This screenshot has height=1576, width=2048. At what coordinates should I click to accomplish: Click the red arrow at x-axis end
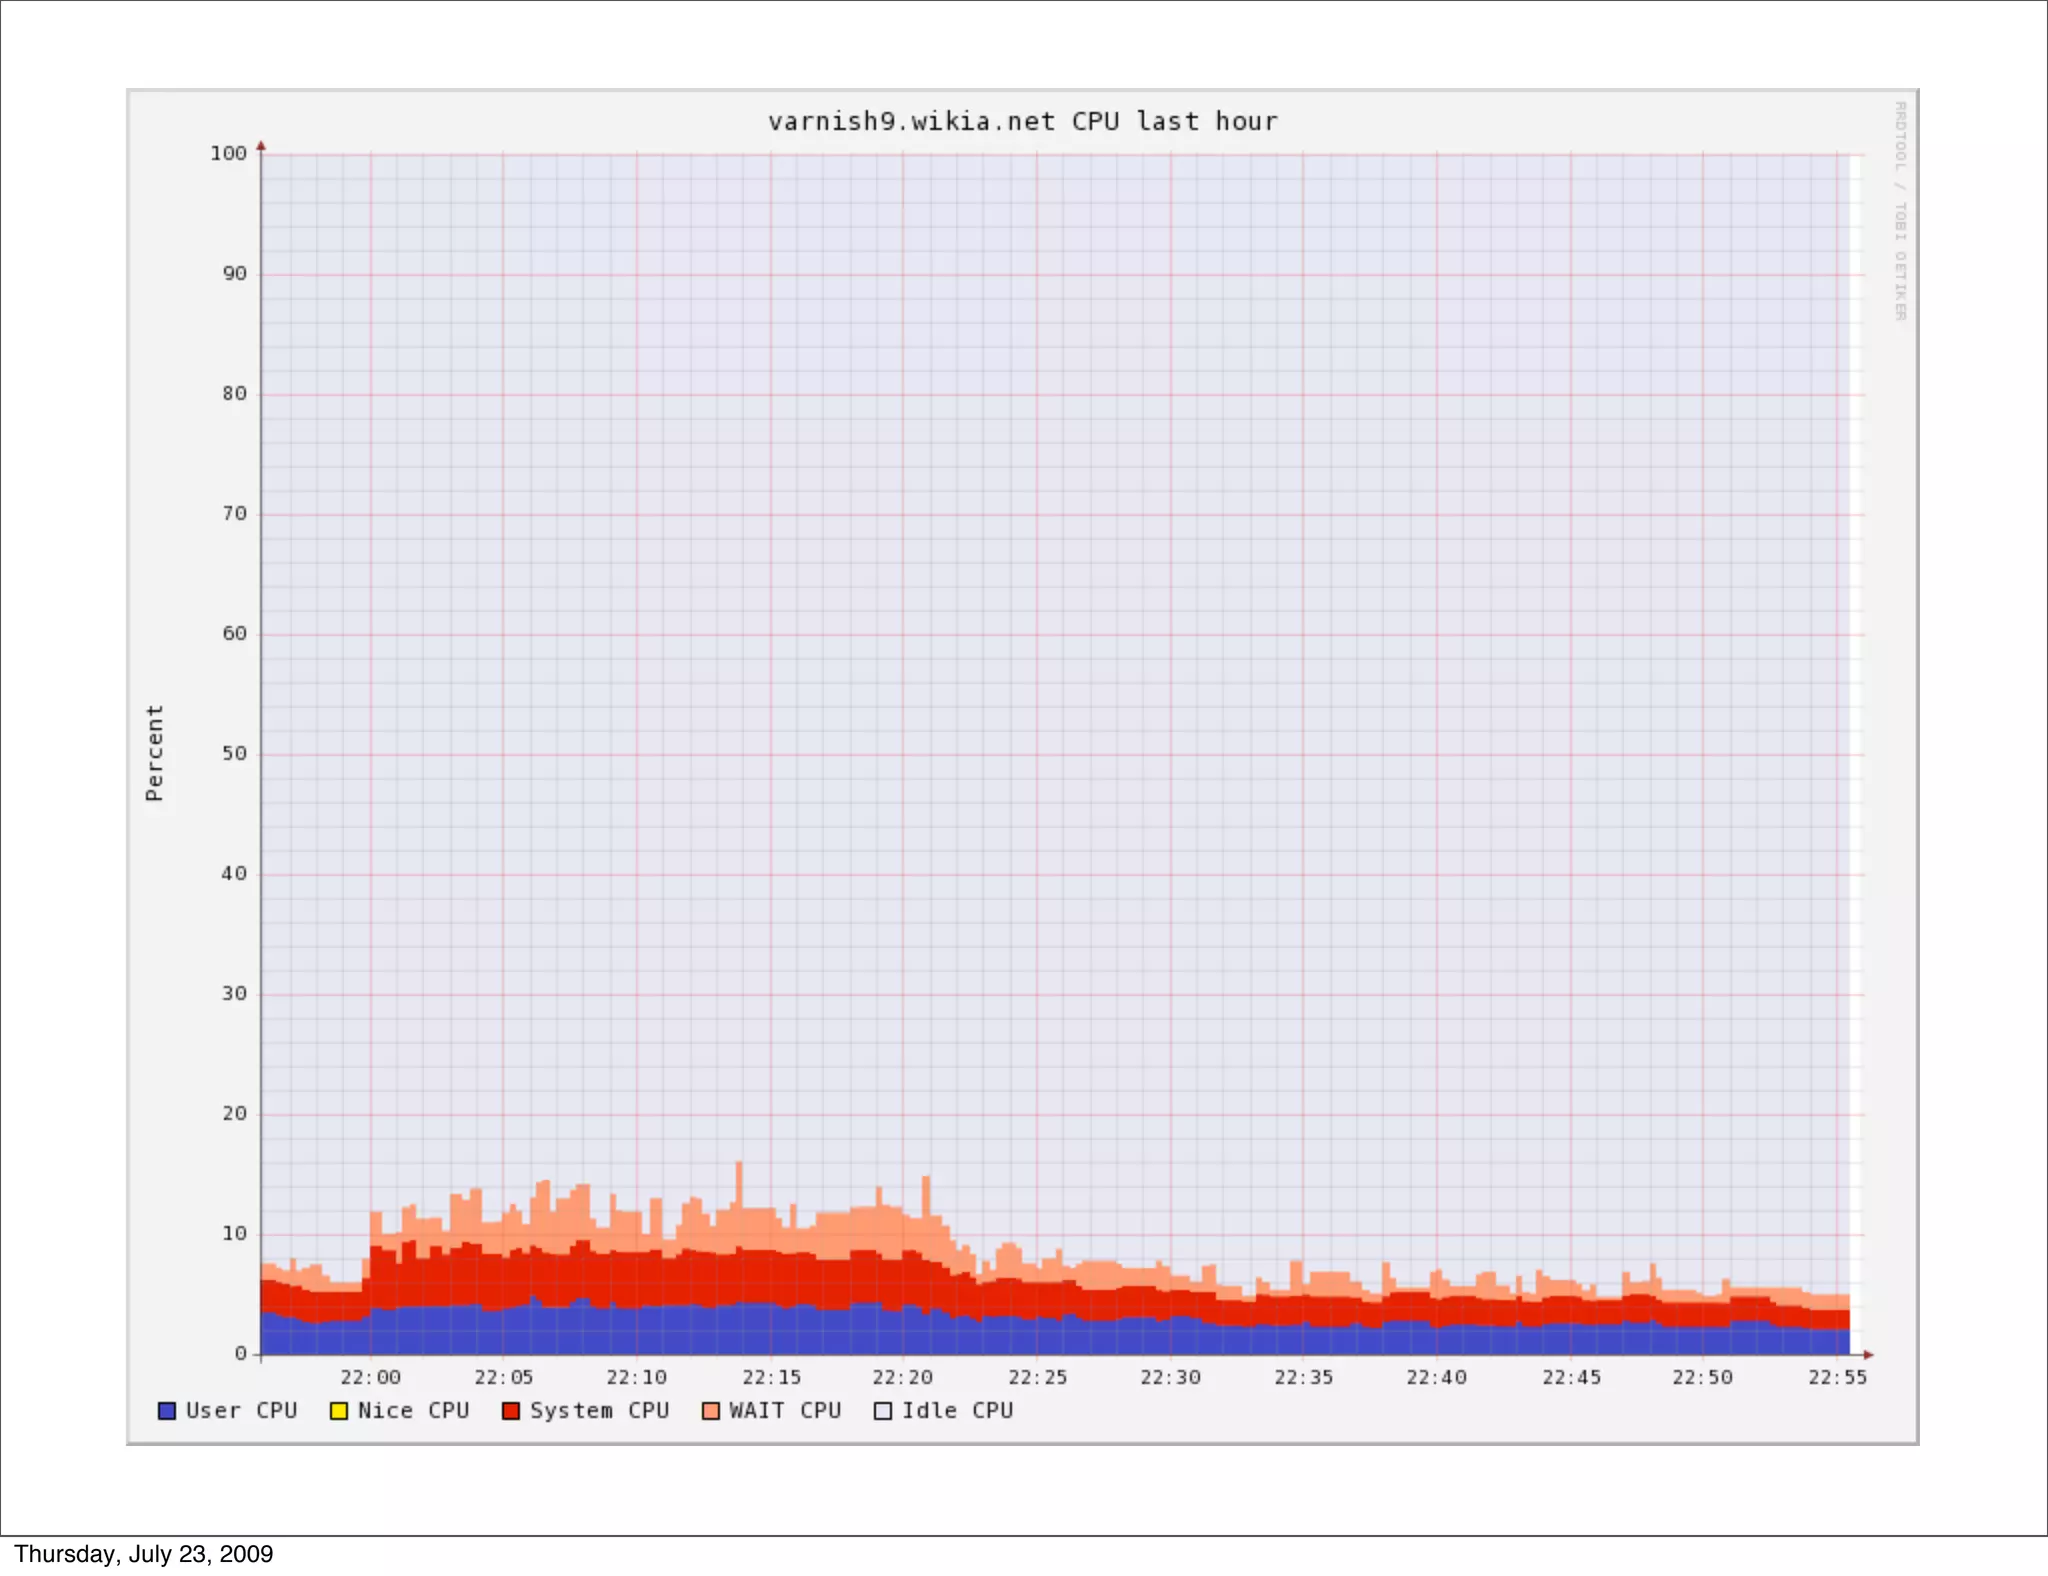tap(1868, 1355)
